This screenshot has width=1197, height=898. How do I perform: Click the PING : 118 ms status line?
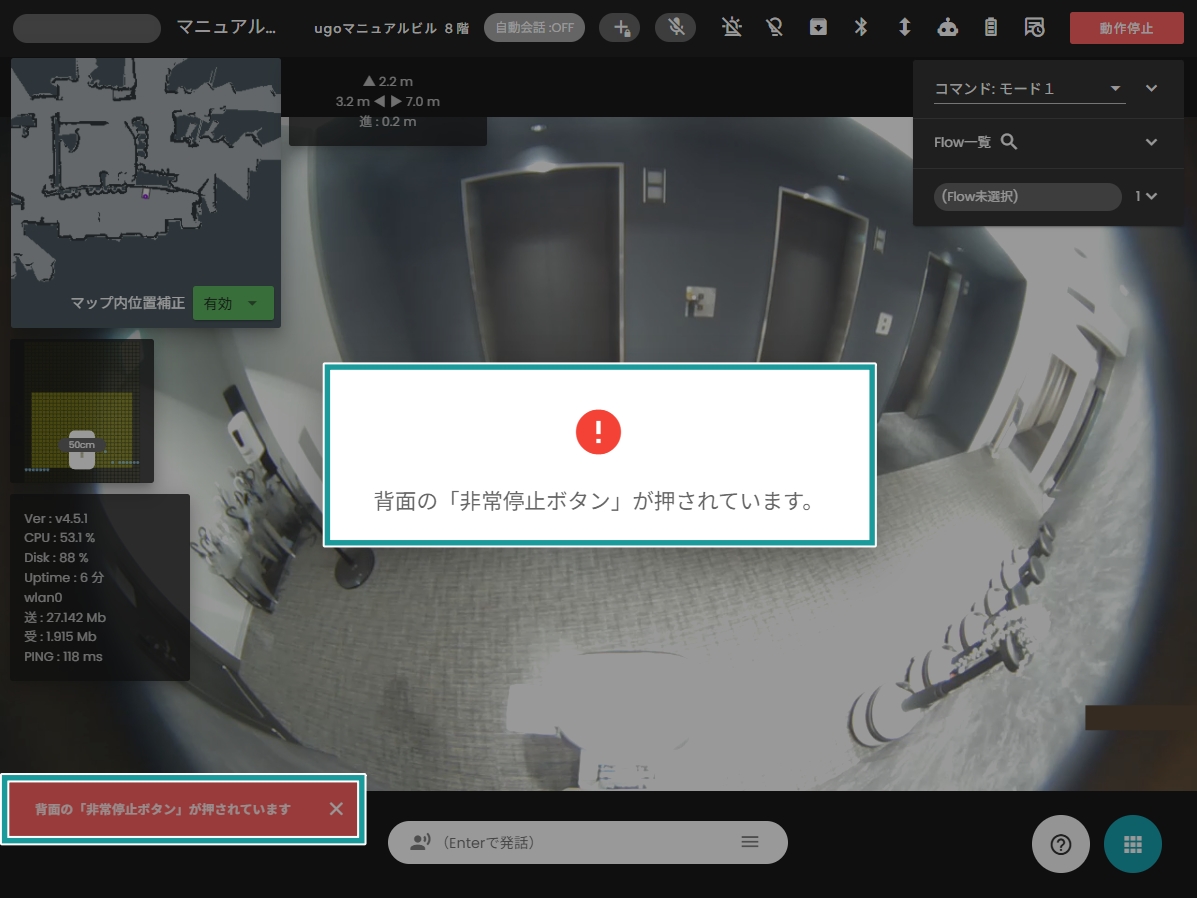tap(63, 657)
